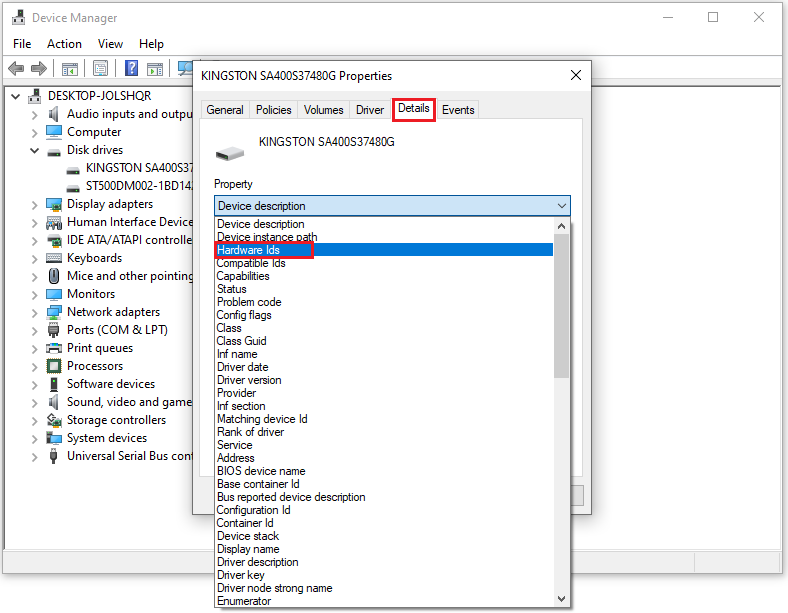Open the File menu
Image resolution: width=788 pixels, height=613 pixels.
22,44
